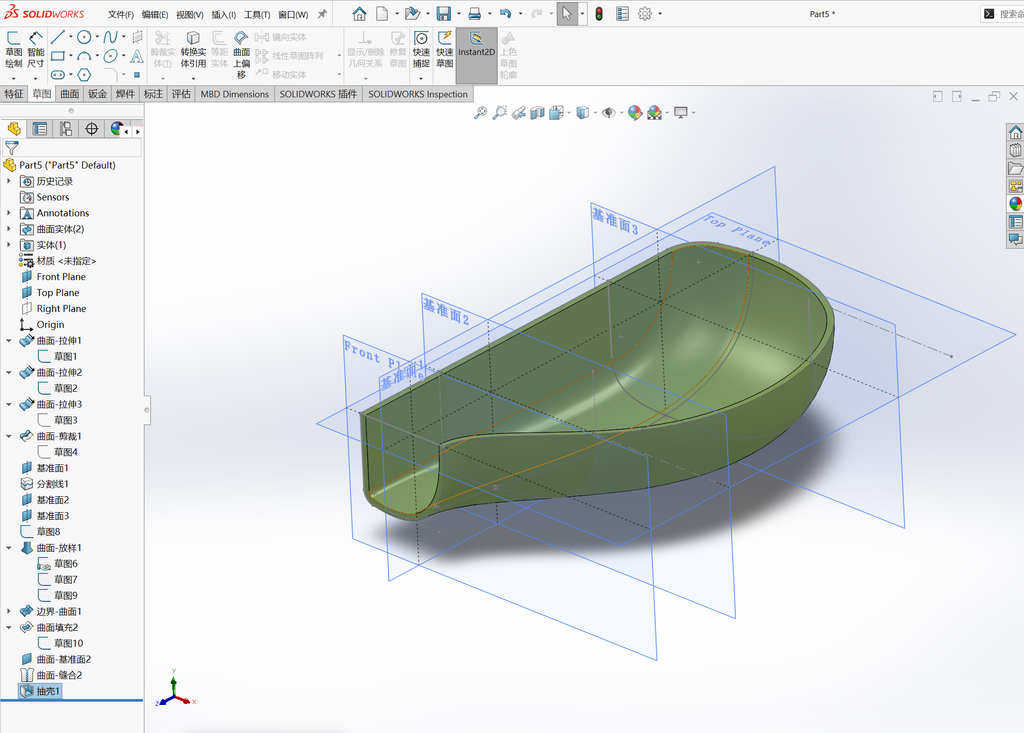Open the View Orientation dropdown arrow
This screenshot has height=733, width=1024.
569,114
